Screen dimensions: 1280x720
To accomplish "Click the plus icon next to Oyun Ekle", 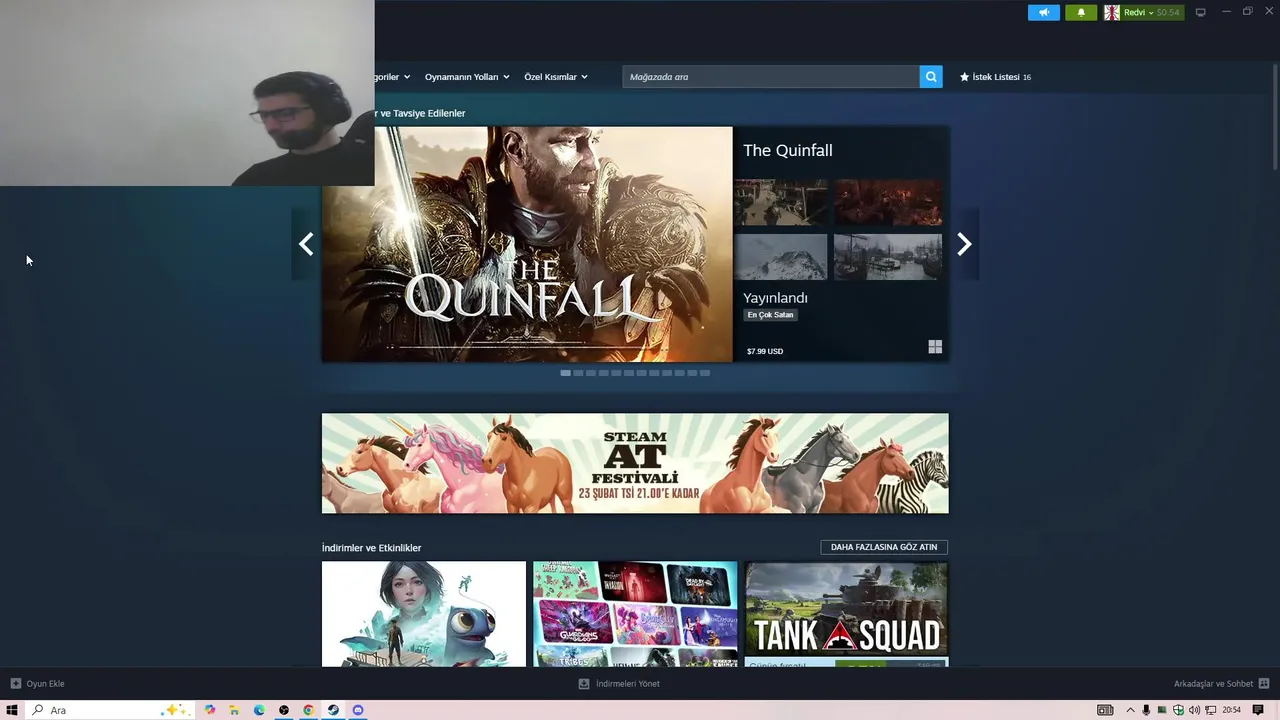I will [x=15, y=684].
